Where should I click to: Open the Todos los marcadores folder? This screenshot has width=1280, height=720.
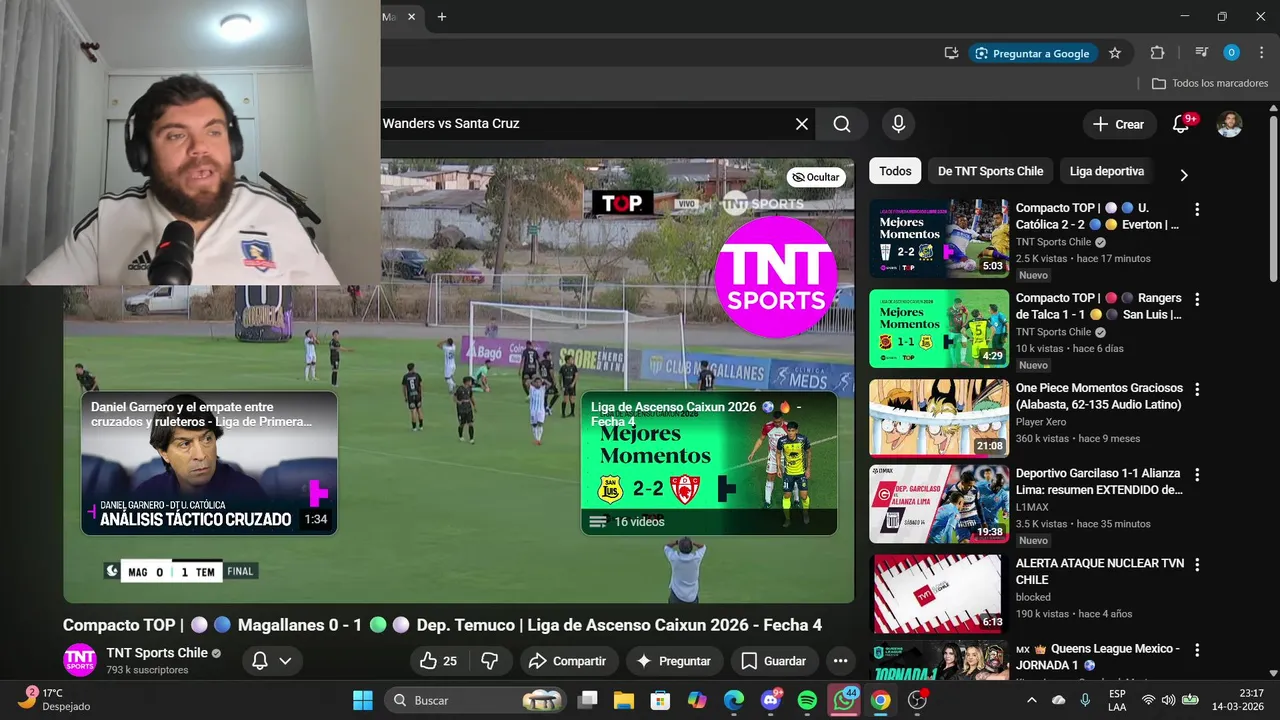coord(1210,84)
